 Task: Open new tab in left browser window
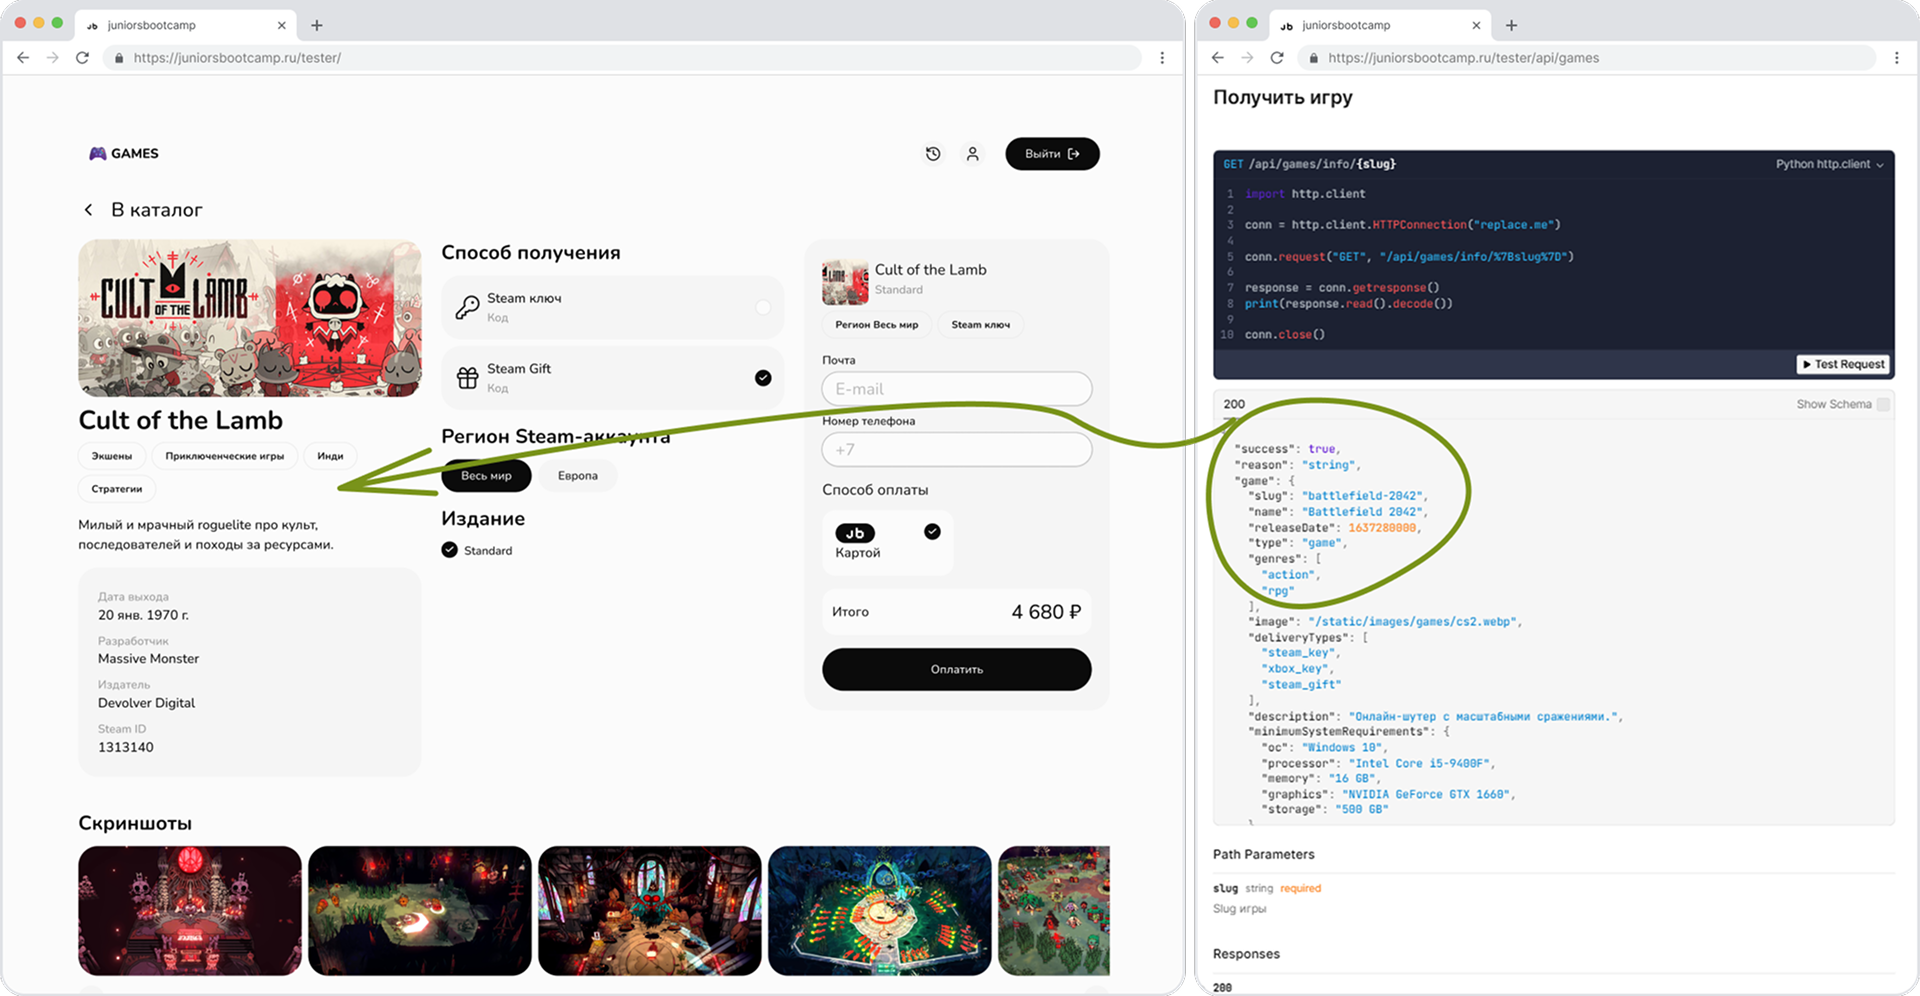317,25
